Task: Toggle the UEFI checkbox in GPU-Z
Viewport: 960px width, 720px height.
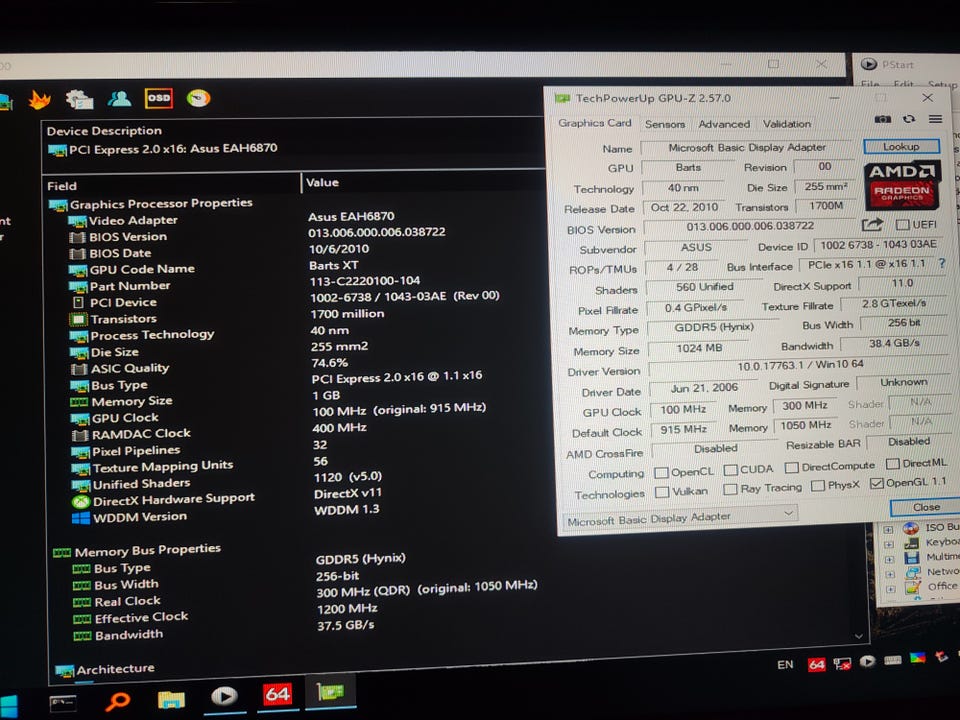Action: pyautogui.click(x=902, y=225)
